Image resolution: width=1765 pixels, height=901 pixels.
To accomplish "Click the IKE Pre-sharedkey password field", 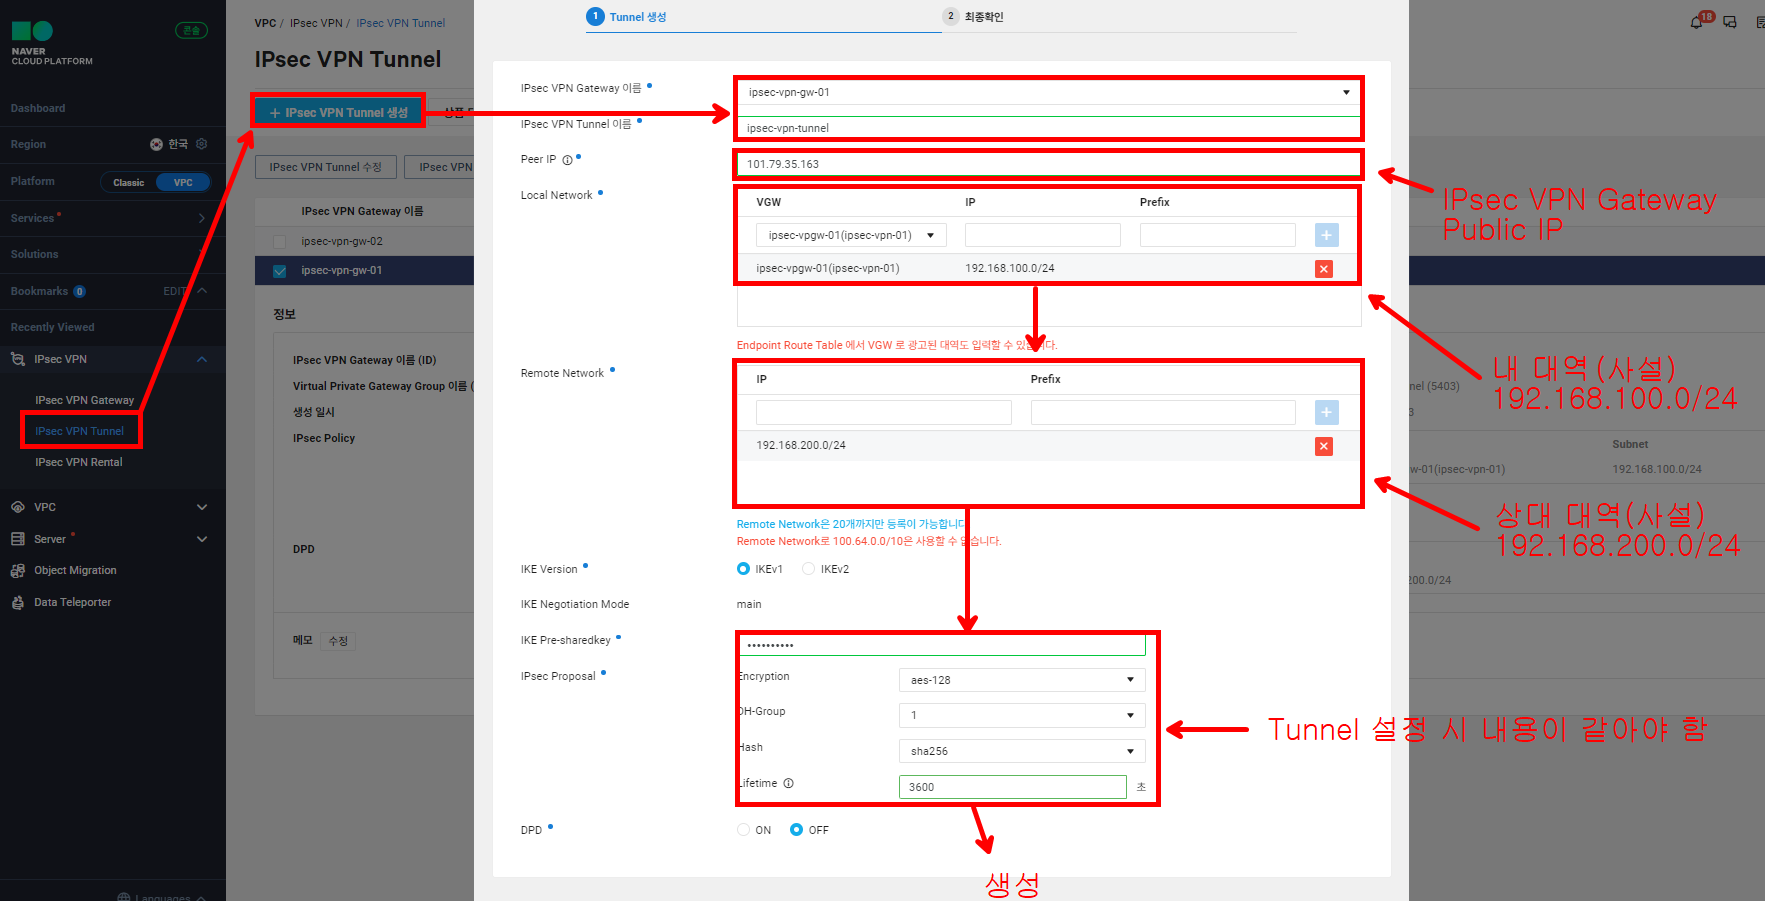I will [x=942, y=645].
